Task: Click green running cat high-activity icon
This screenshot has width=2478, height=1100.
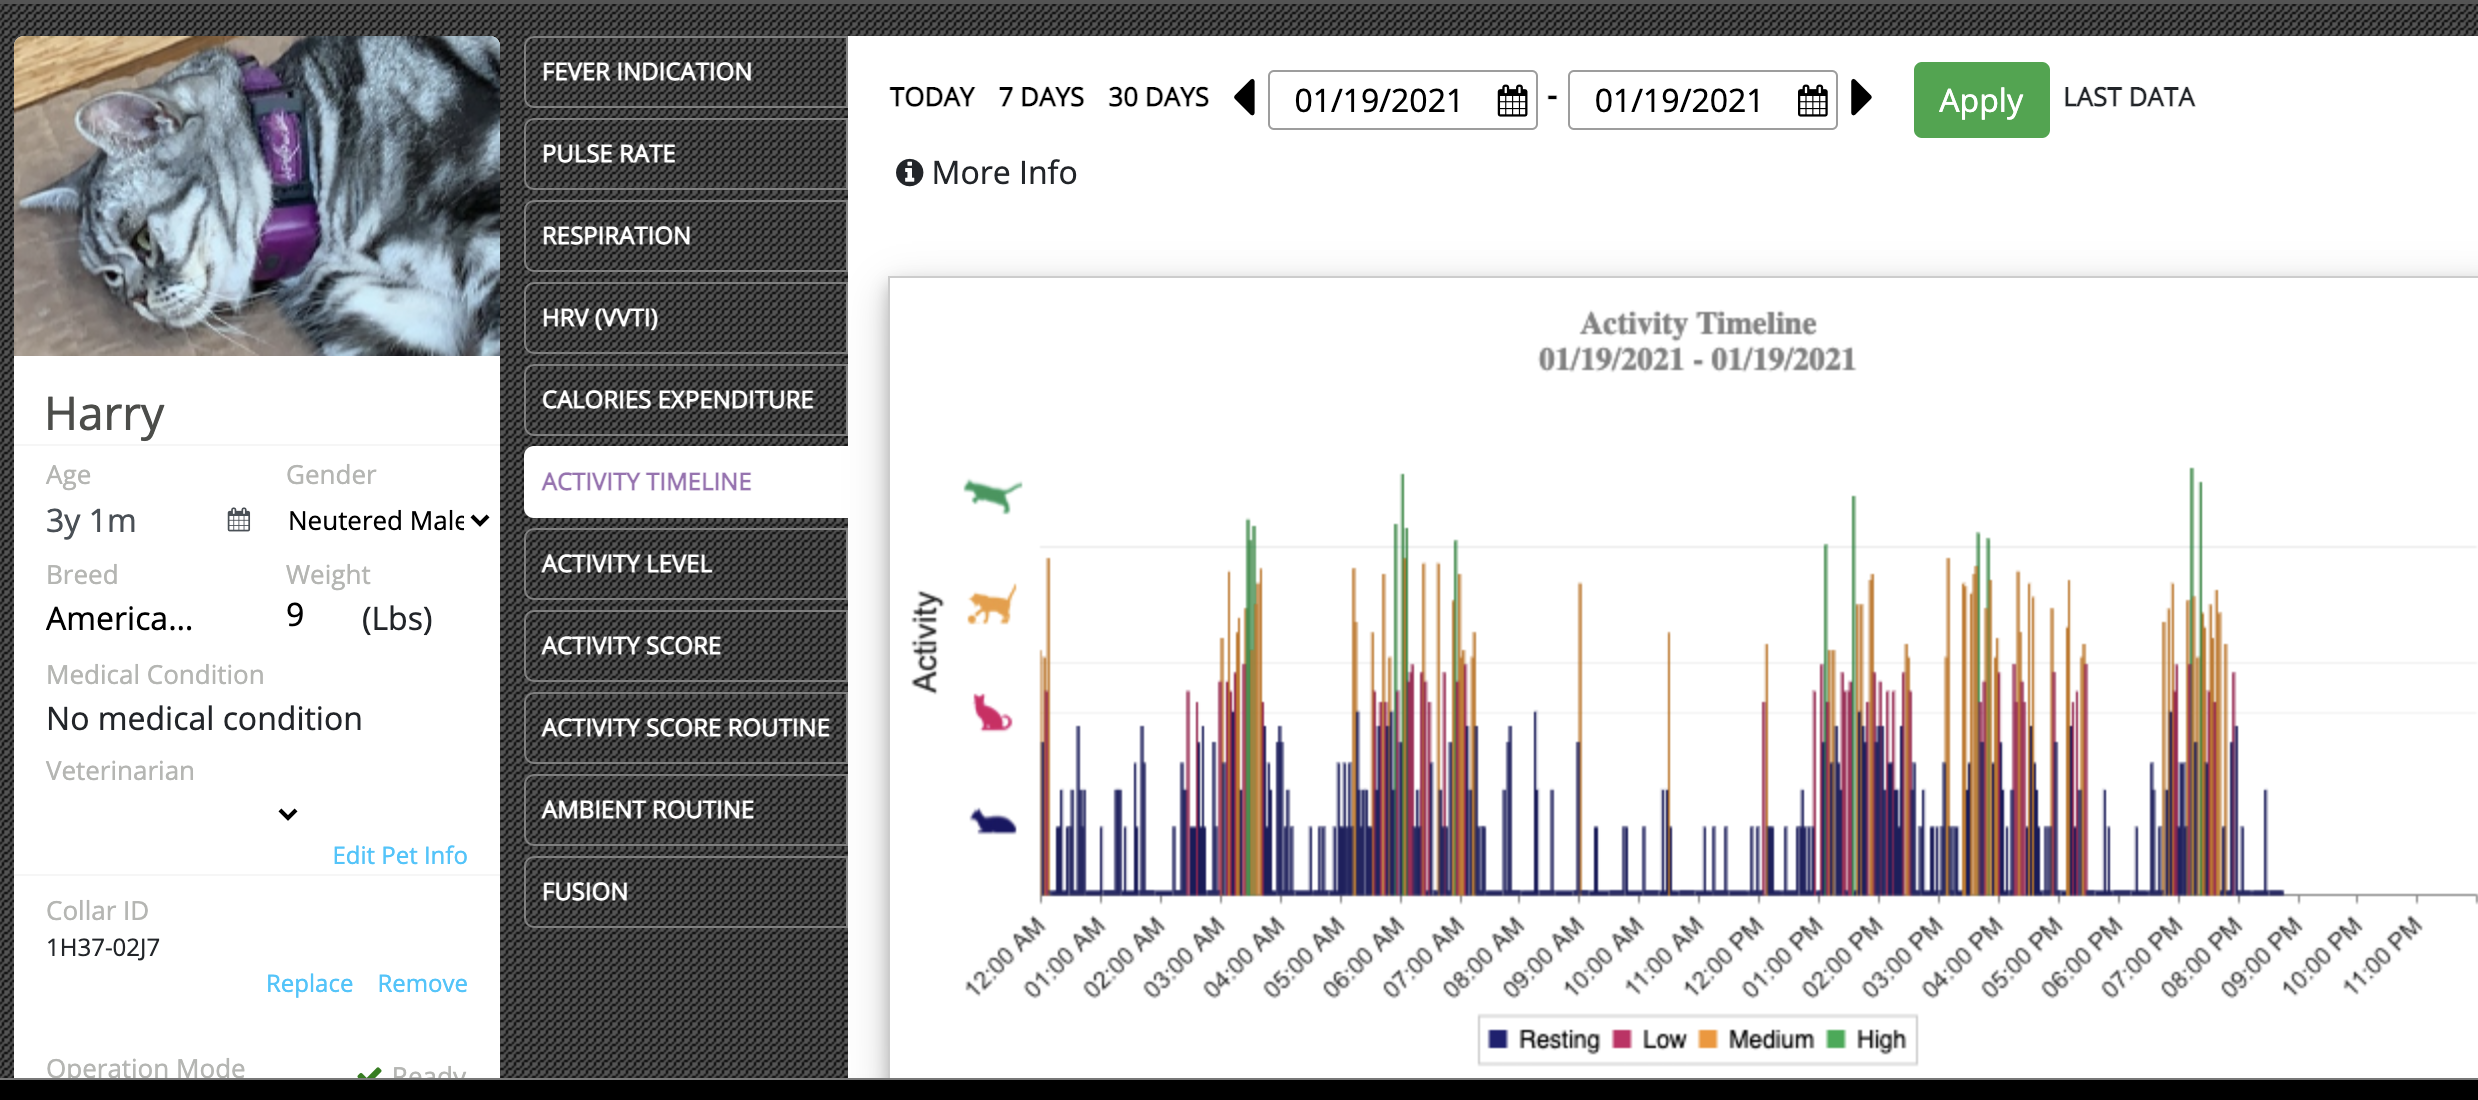Action: [x=992, y=494]
